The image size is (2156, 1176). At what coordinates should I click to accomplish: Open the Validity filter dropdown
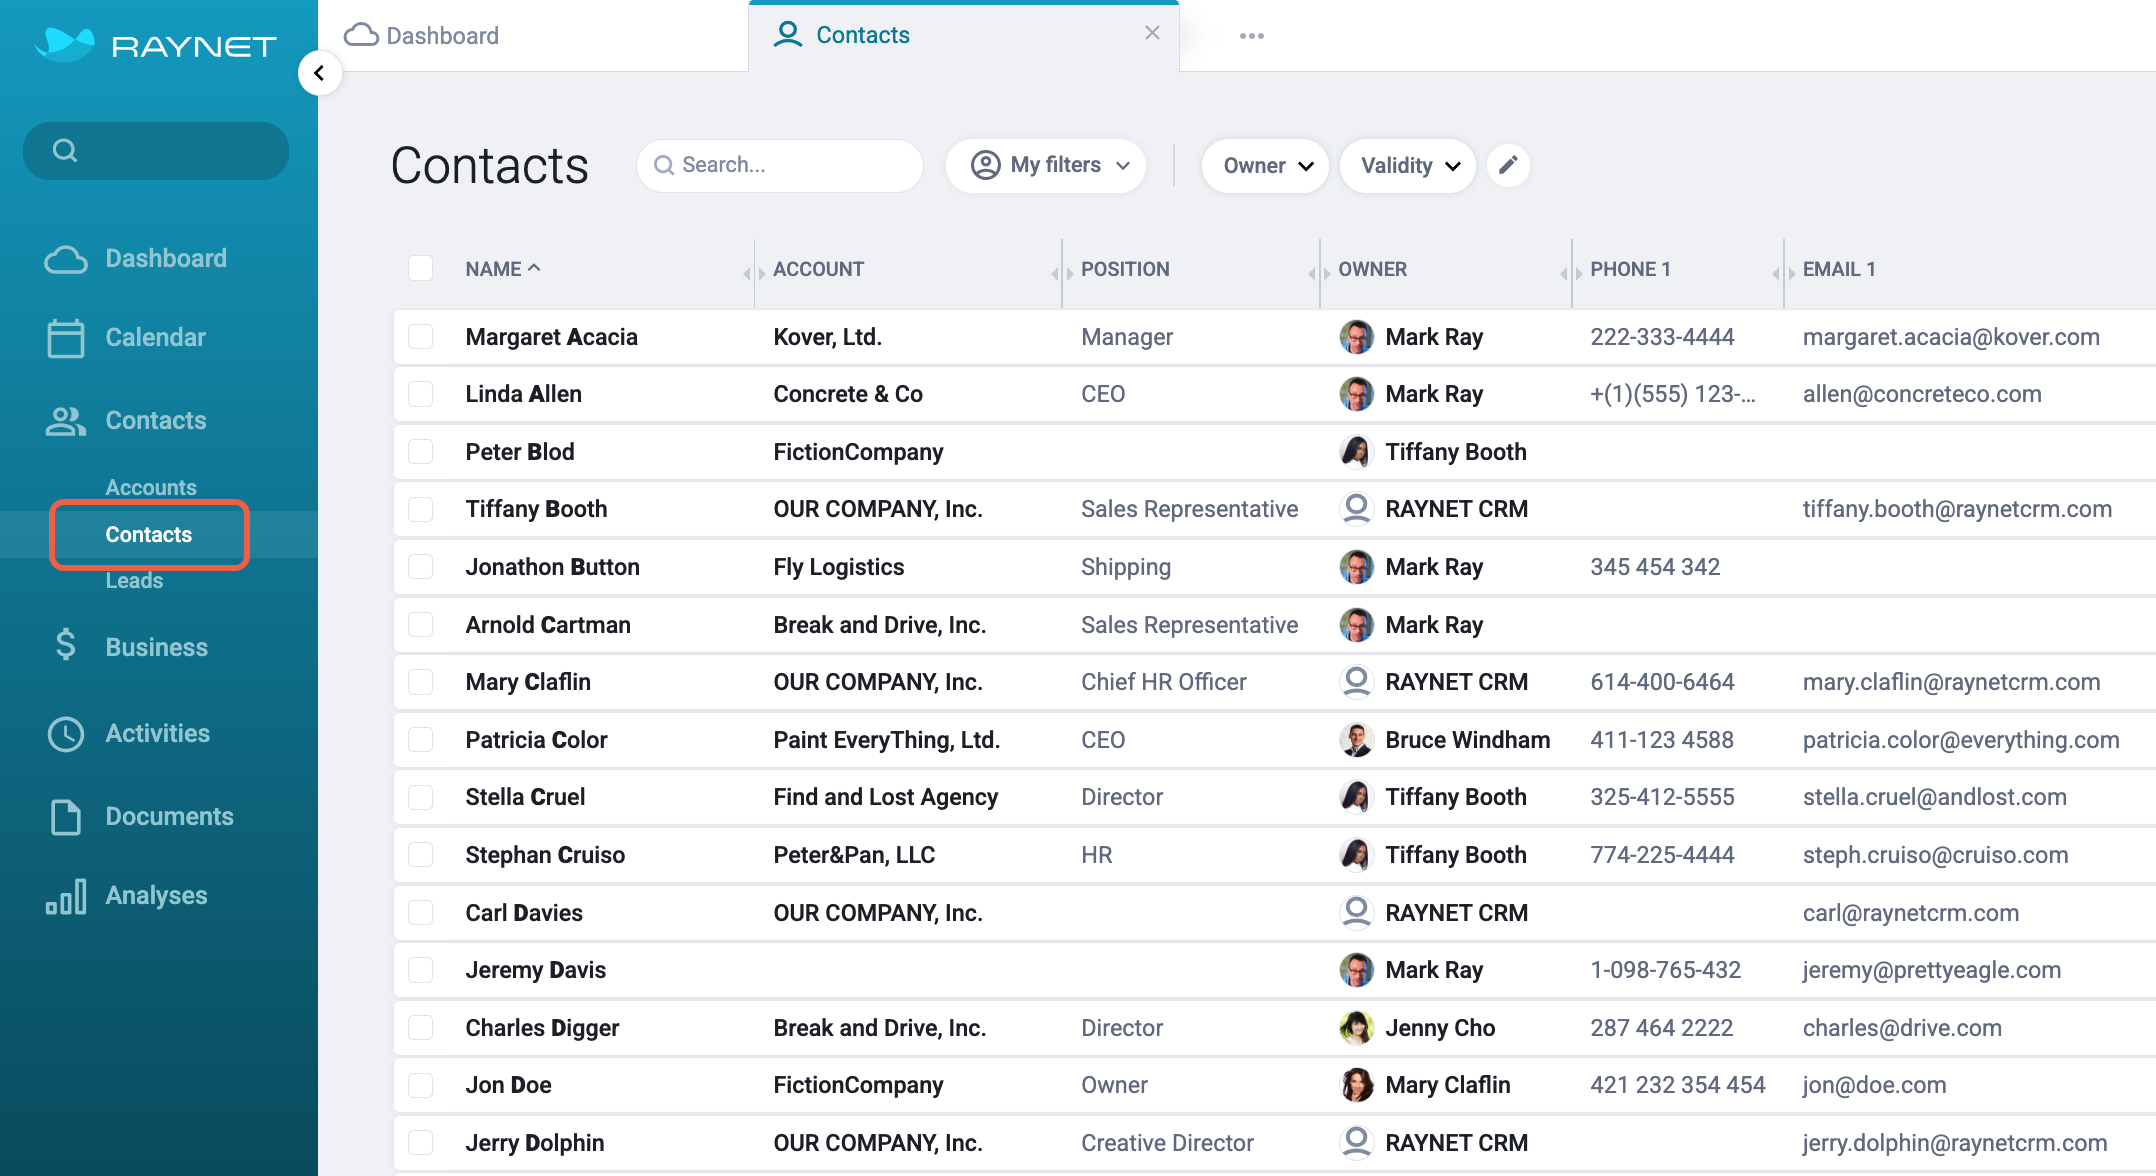[x=1408, y=166]
